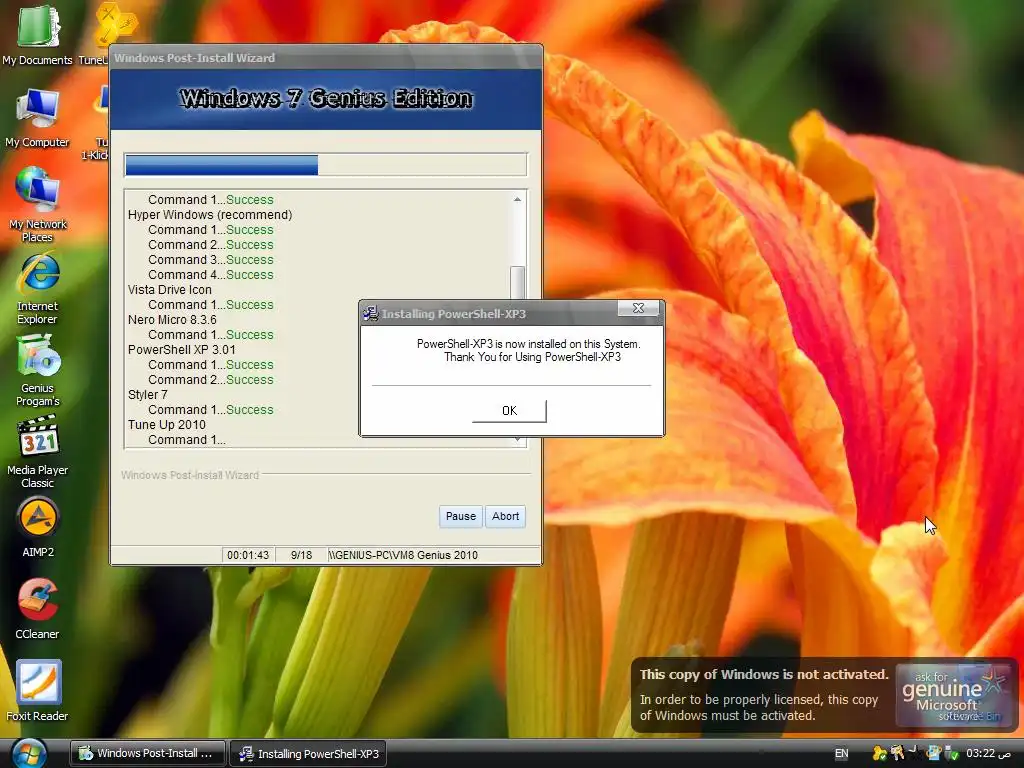Open the My Computer desktop icon

click(x=37, y=118)
